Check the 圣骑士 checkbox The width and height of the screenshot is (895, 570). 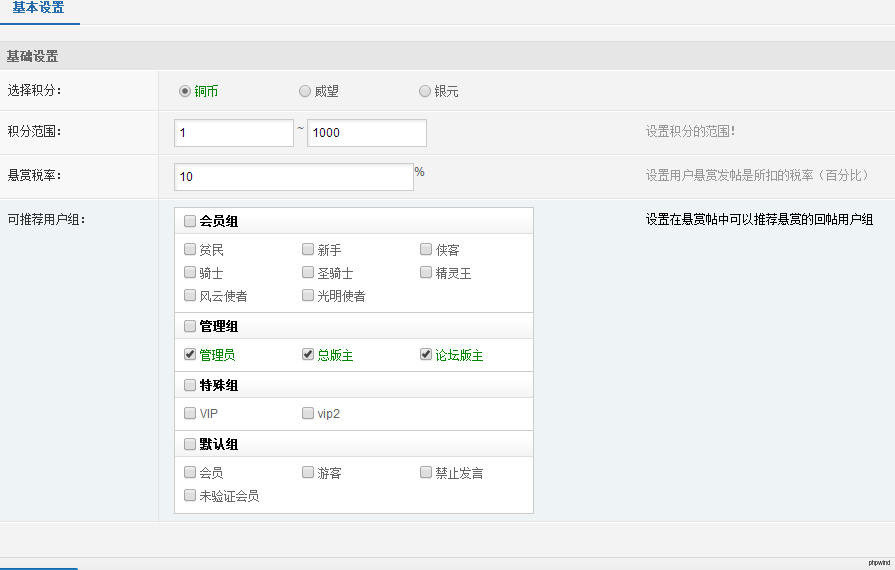pos(308,273)
